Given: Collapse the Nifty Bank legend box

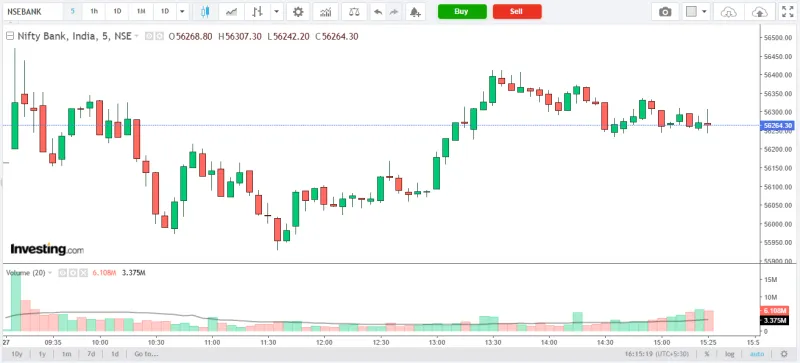Looking at the screenshot, I should 10,36.
